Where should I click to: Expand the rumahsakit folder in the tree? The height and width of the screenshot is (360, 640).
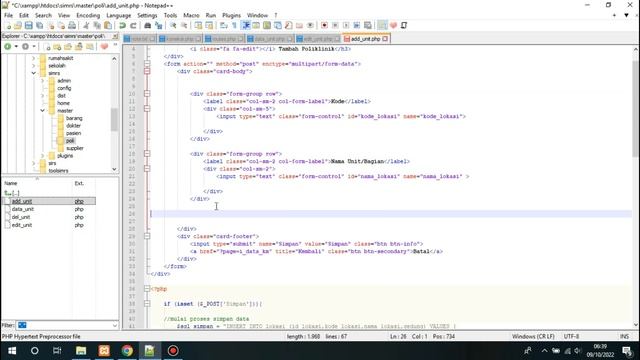tap(33, 58)
